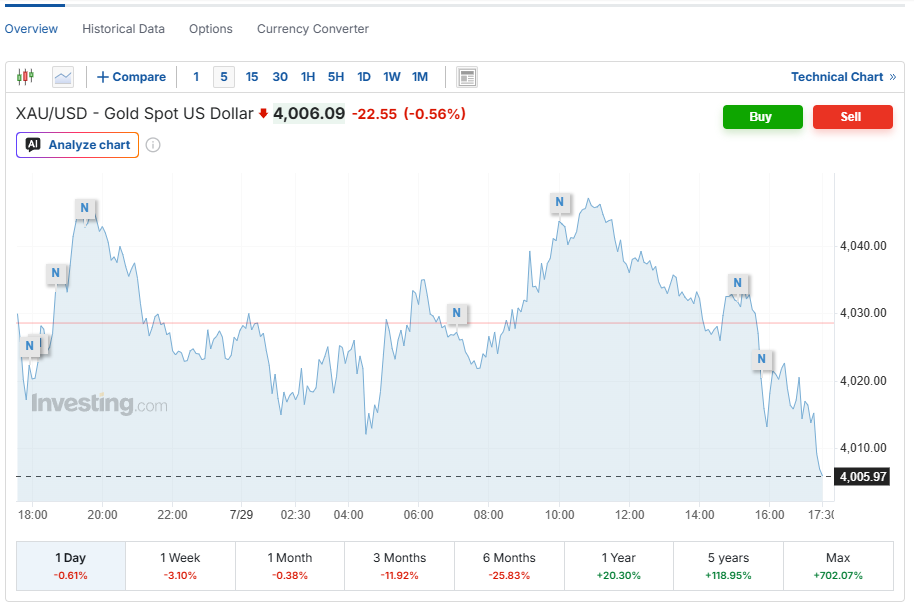Viewport: 914px width, 611px height.
Task: Open the Historical Data tab
Action: 124,29
